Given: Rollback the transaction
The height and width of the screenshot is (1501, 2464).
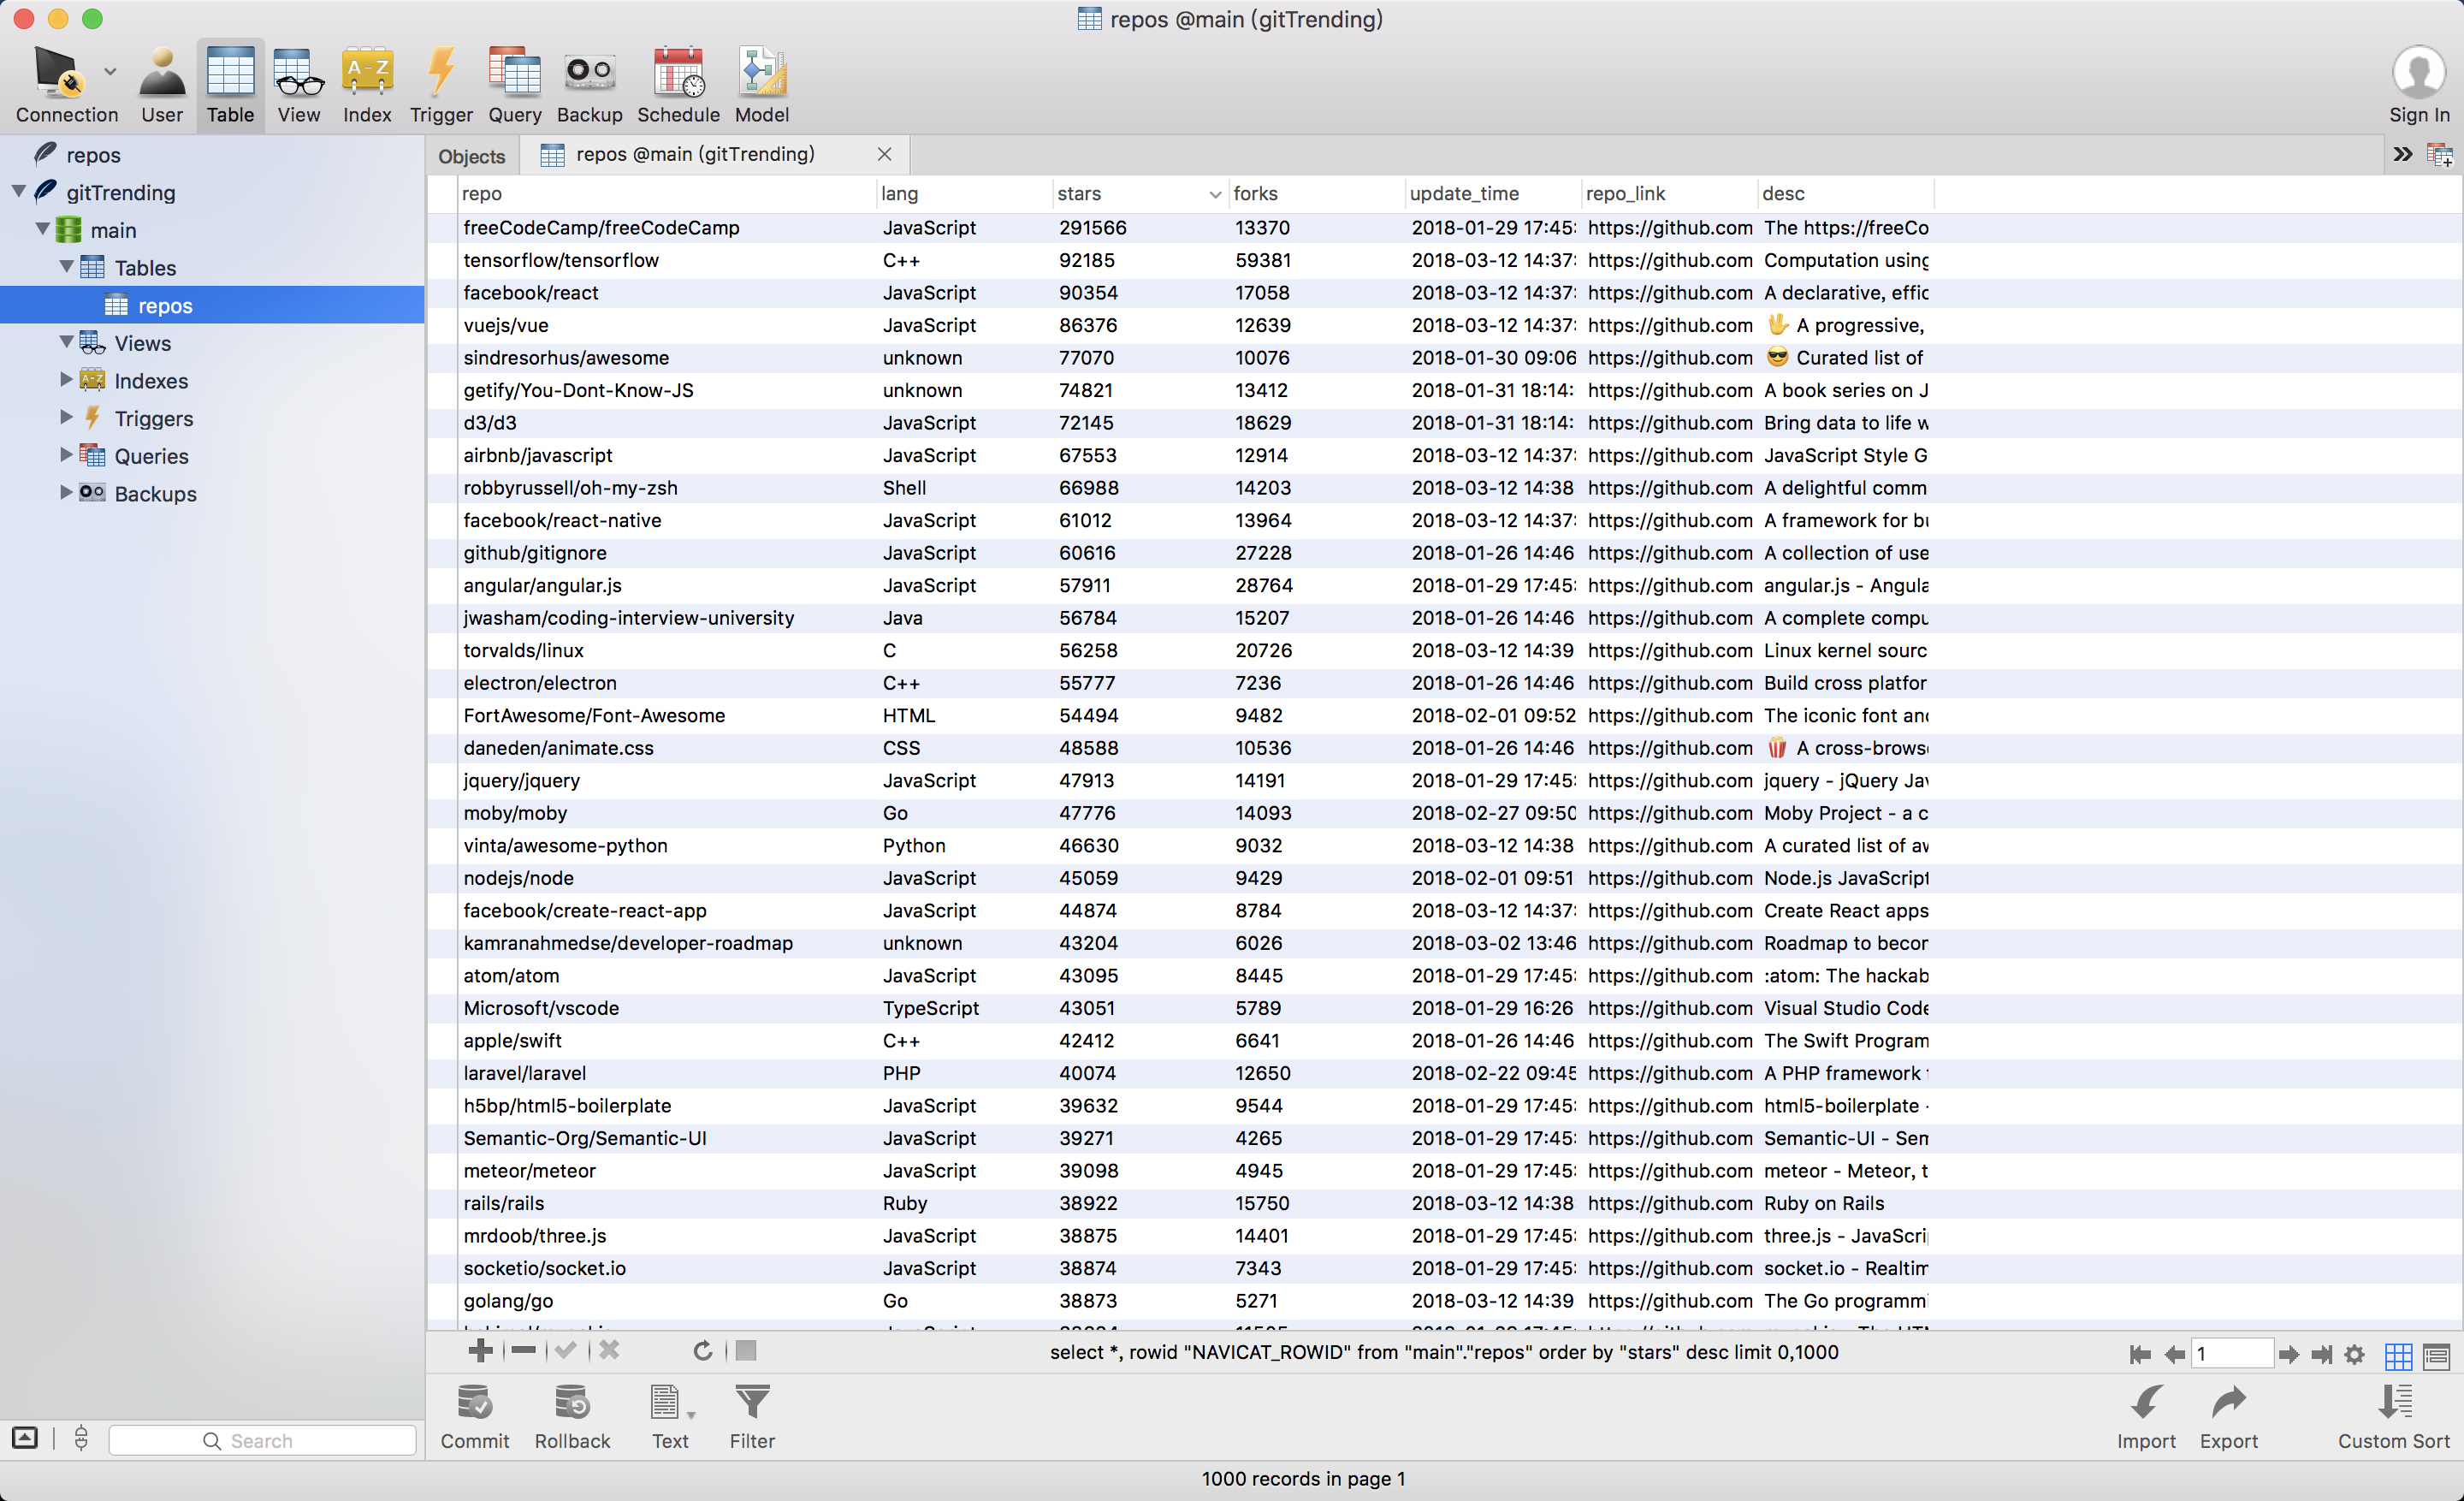Looking at the screenshot, I should [572, 1417].
